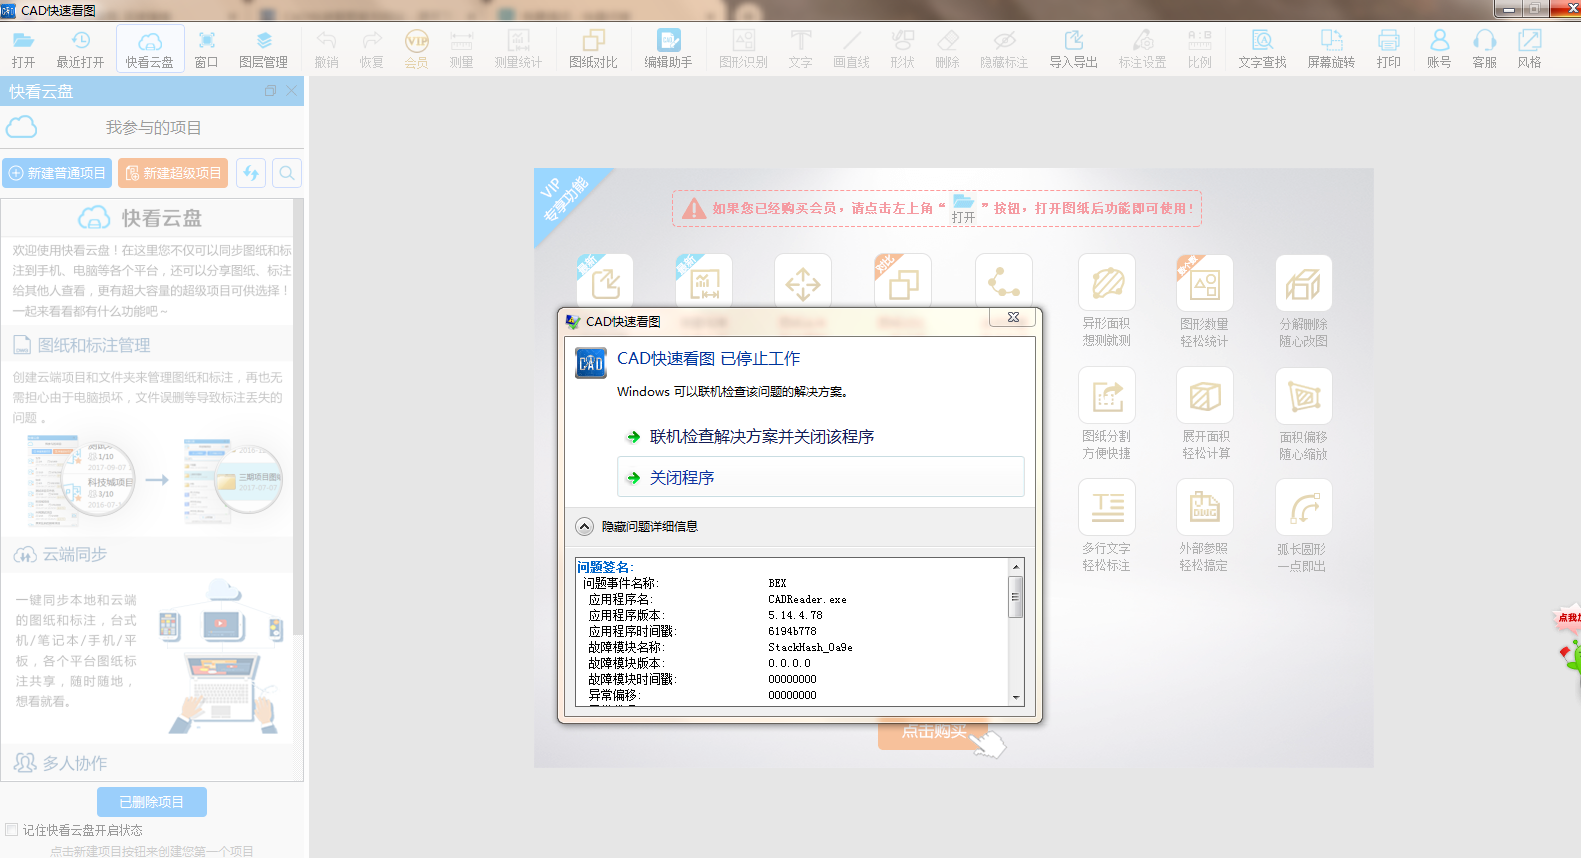Click the 打开 (Open) toolbar icon

pyautogui.click(x=23, y=49)
